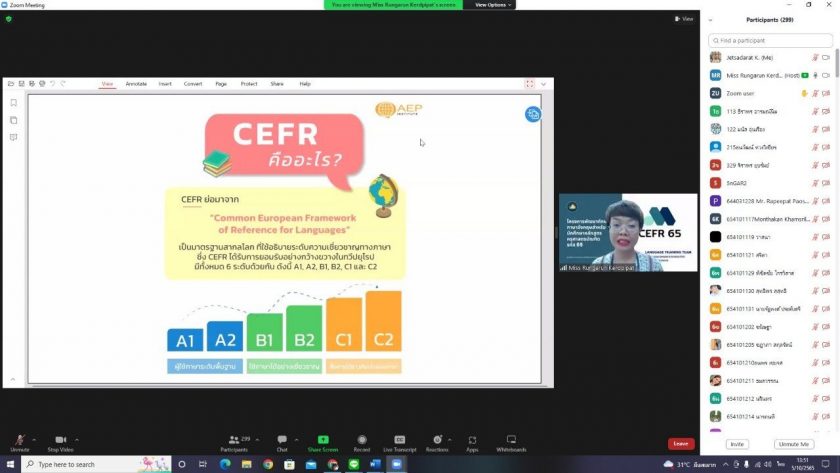The height and width of the screenshot is (473, 840).
Task: Open the Apps panel
Action: tap(472, 442)
